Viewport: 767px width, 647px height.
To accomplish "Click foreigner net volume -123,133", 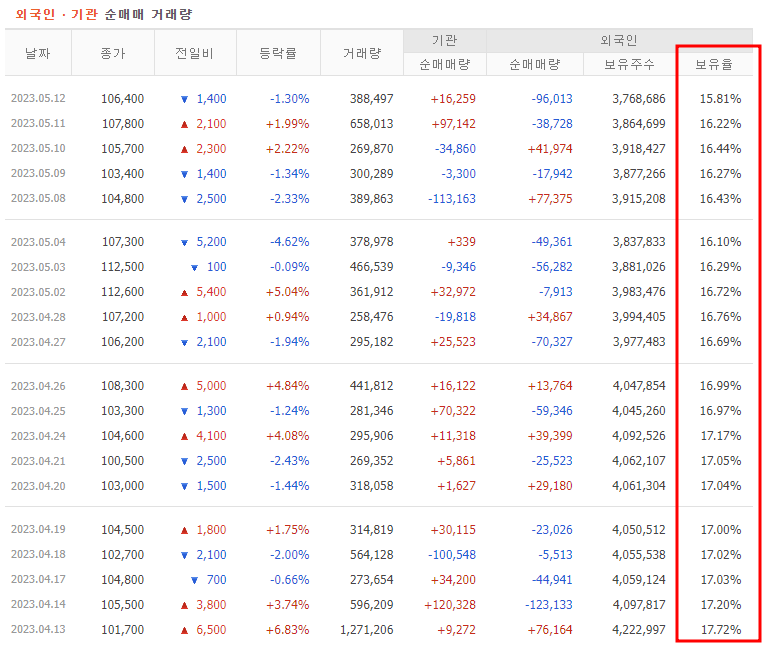I will coord(549,604).
